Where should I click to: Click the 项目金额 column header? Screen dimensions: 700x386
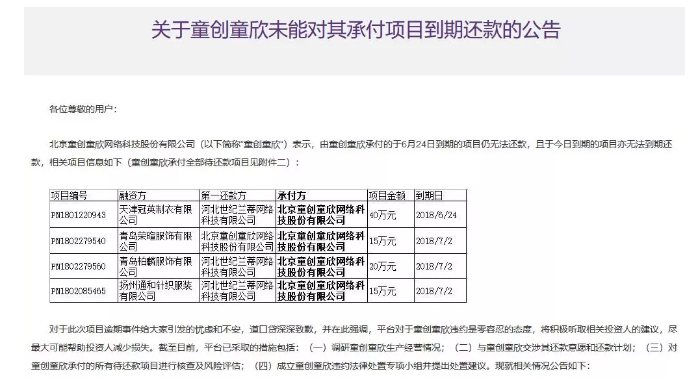coord(391,195)
